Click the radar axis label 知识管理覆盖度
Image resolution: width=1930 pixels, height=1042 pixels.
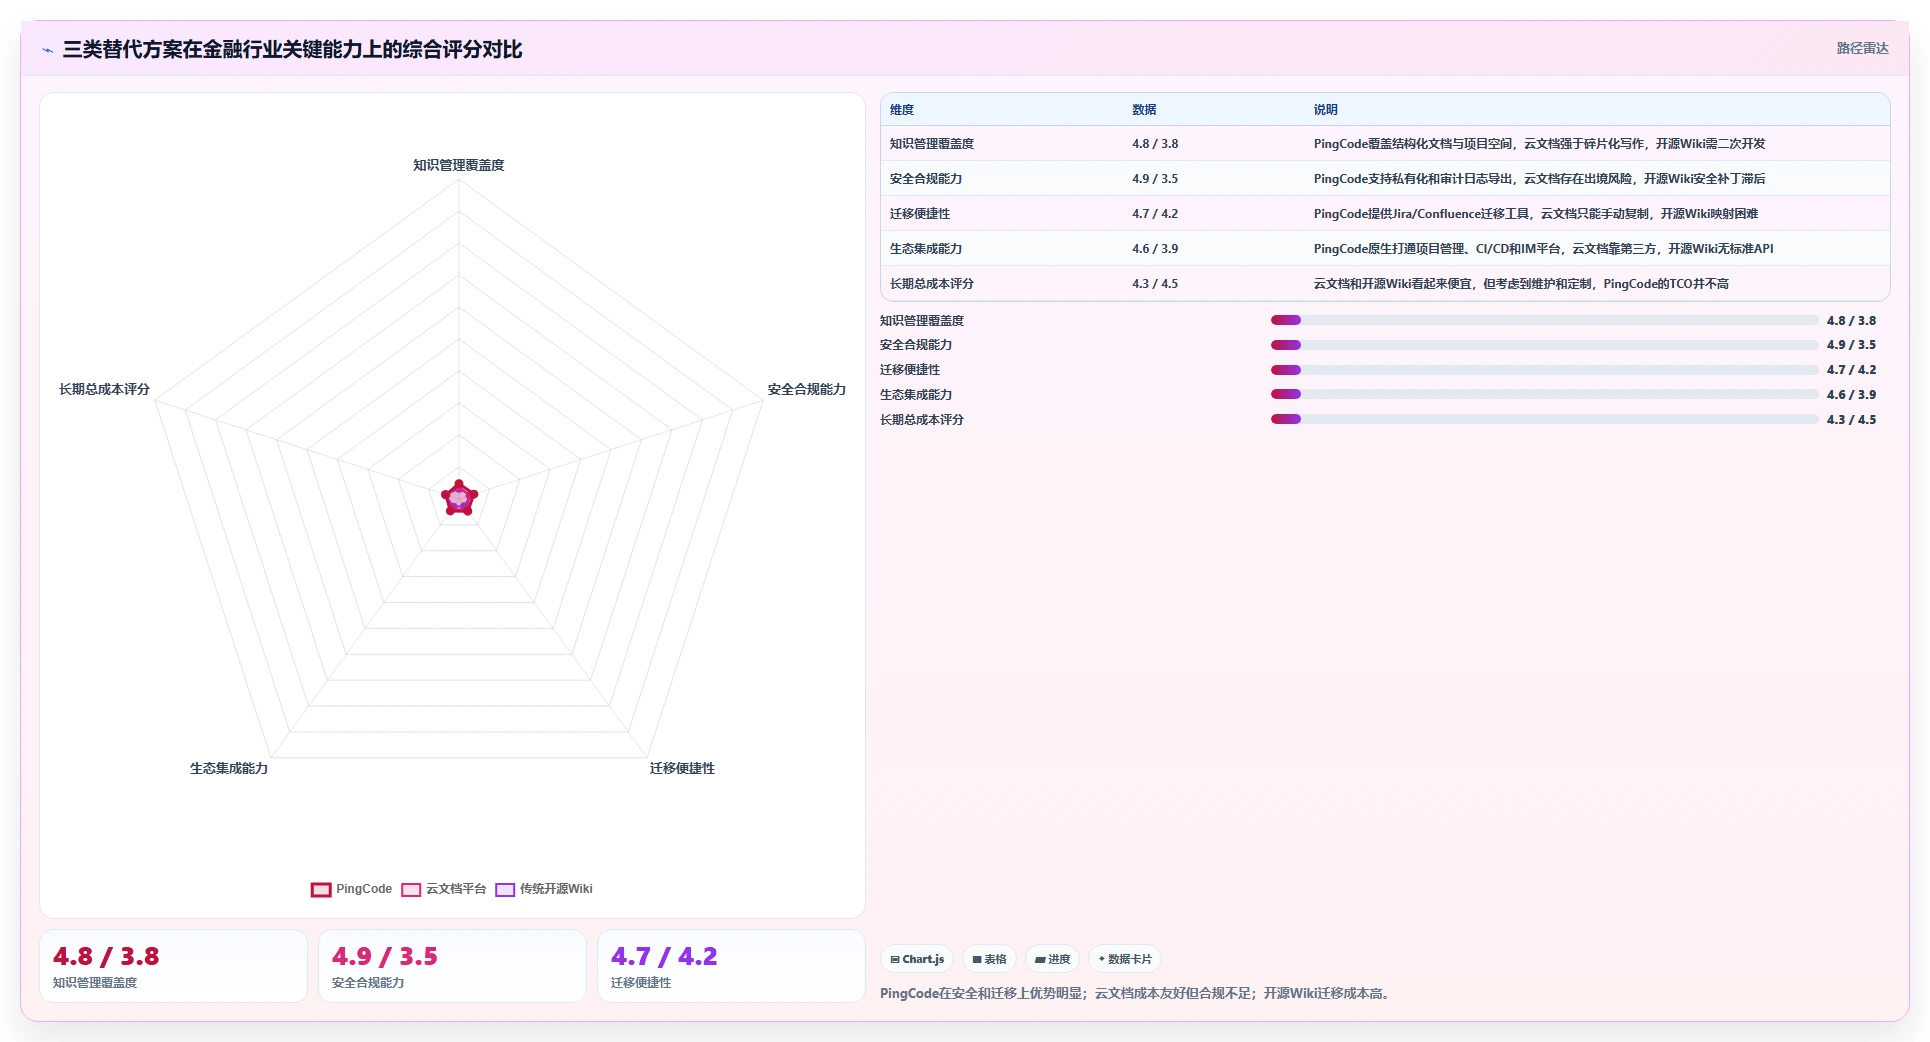(459, 165)
